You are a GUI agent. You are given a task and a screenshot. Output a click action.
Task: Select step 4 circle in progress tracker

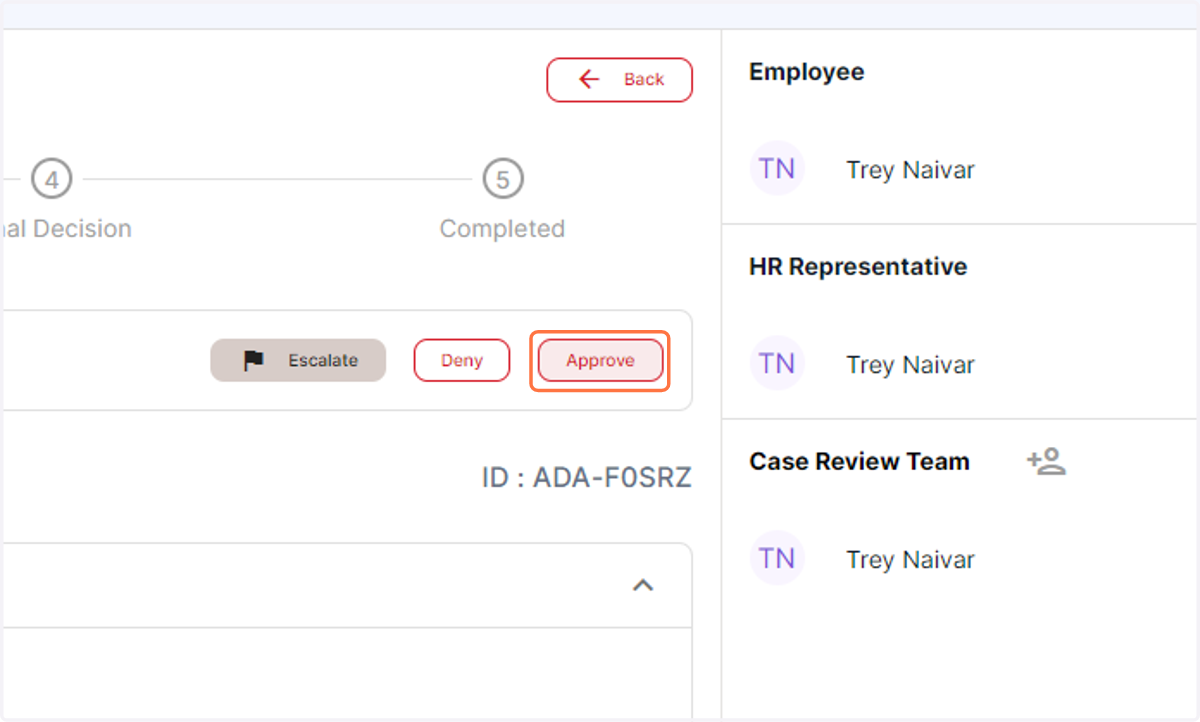tap(52, 180)
